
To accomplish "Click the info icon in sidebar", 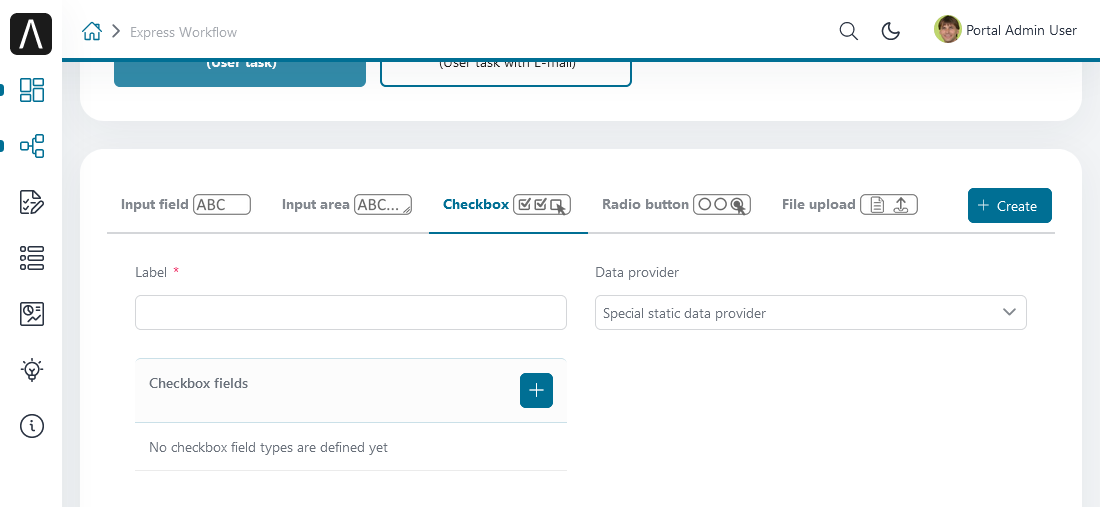I will pyautogui.click(x=32, y=426).
